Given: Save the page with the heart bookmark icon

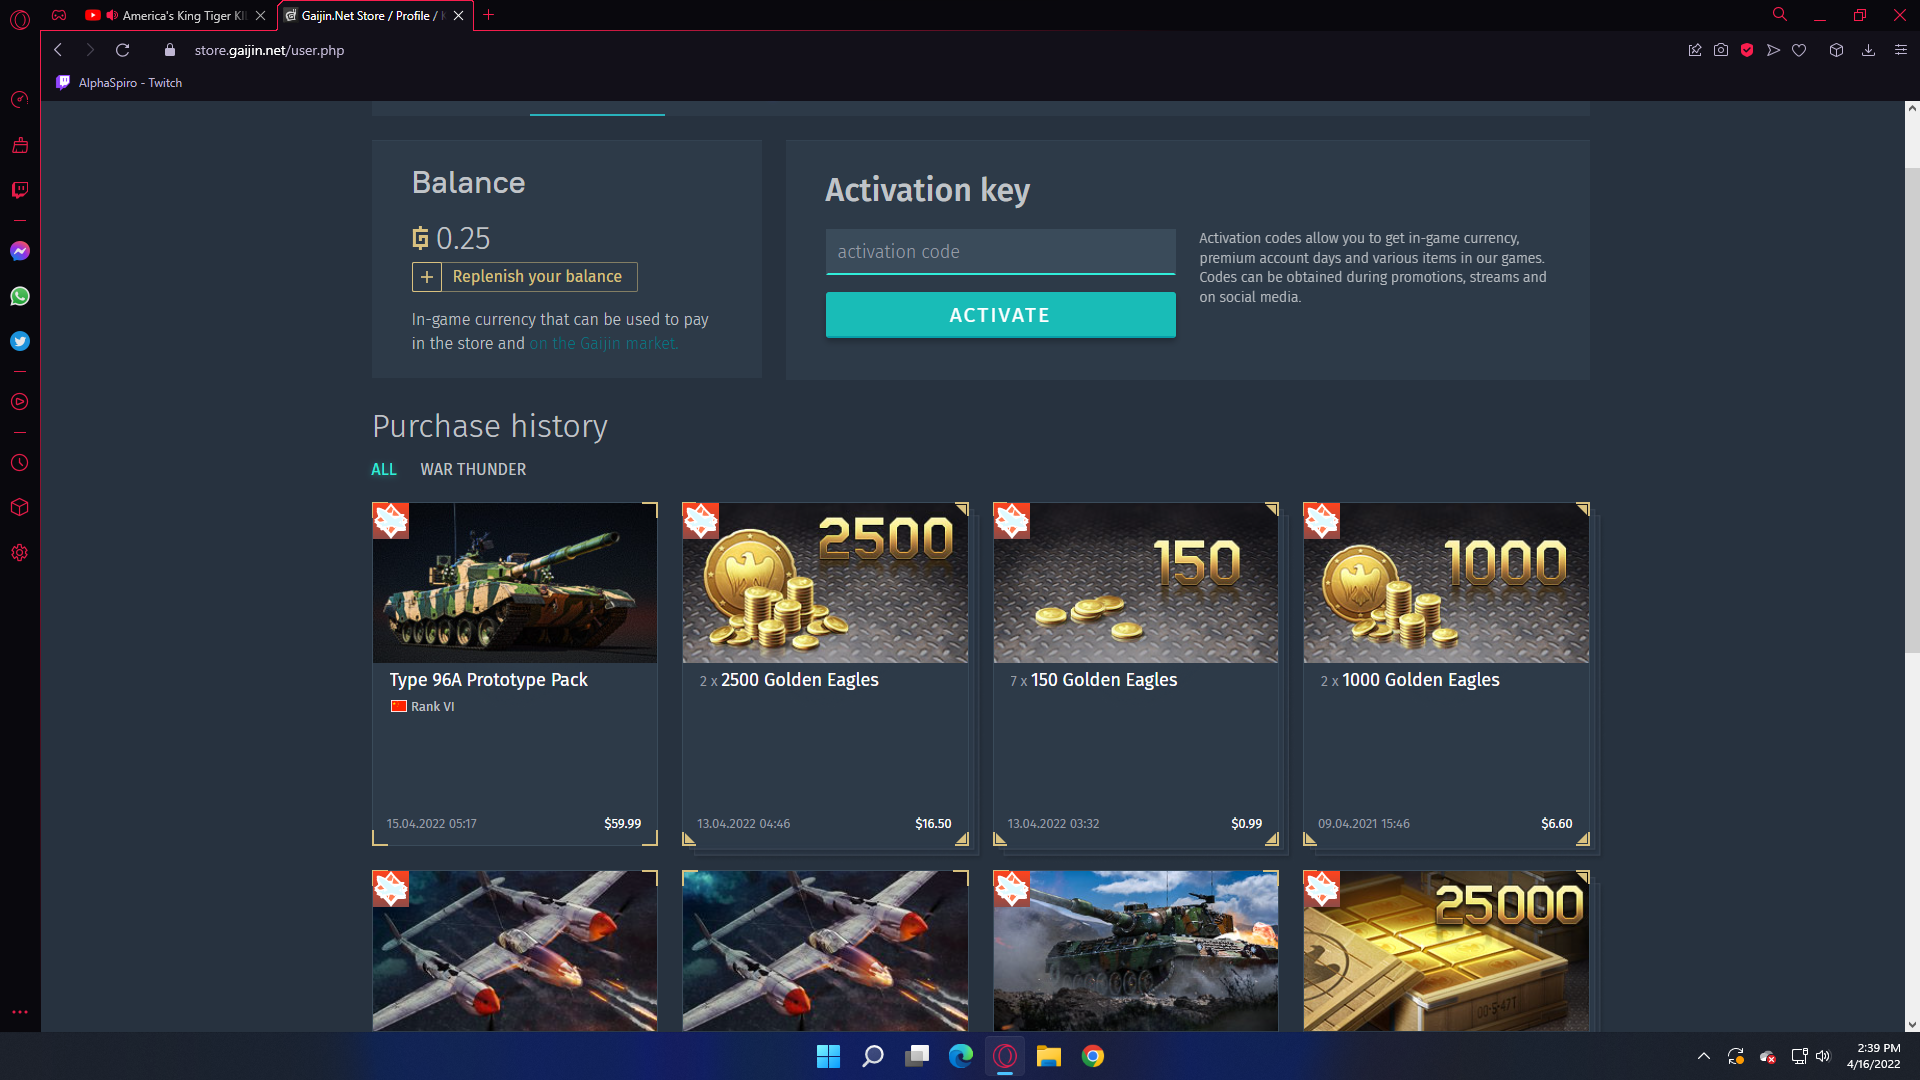Looking at the screenshot, I should [1799, 50].
